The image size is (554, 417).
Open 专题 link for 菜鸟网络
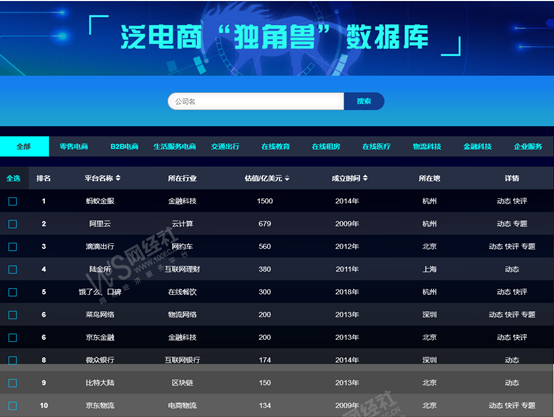(x=528, y=315)
